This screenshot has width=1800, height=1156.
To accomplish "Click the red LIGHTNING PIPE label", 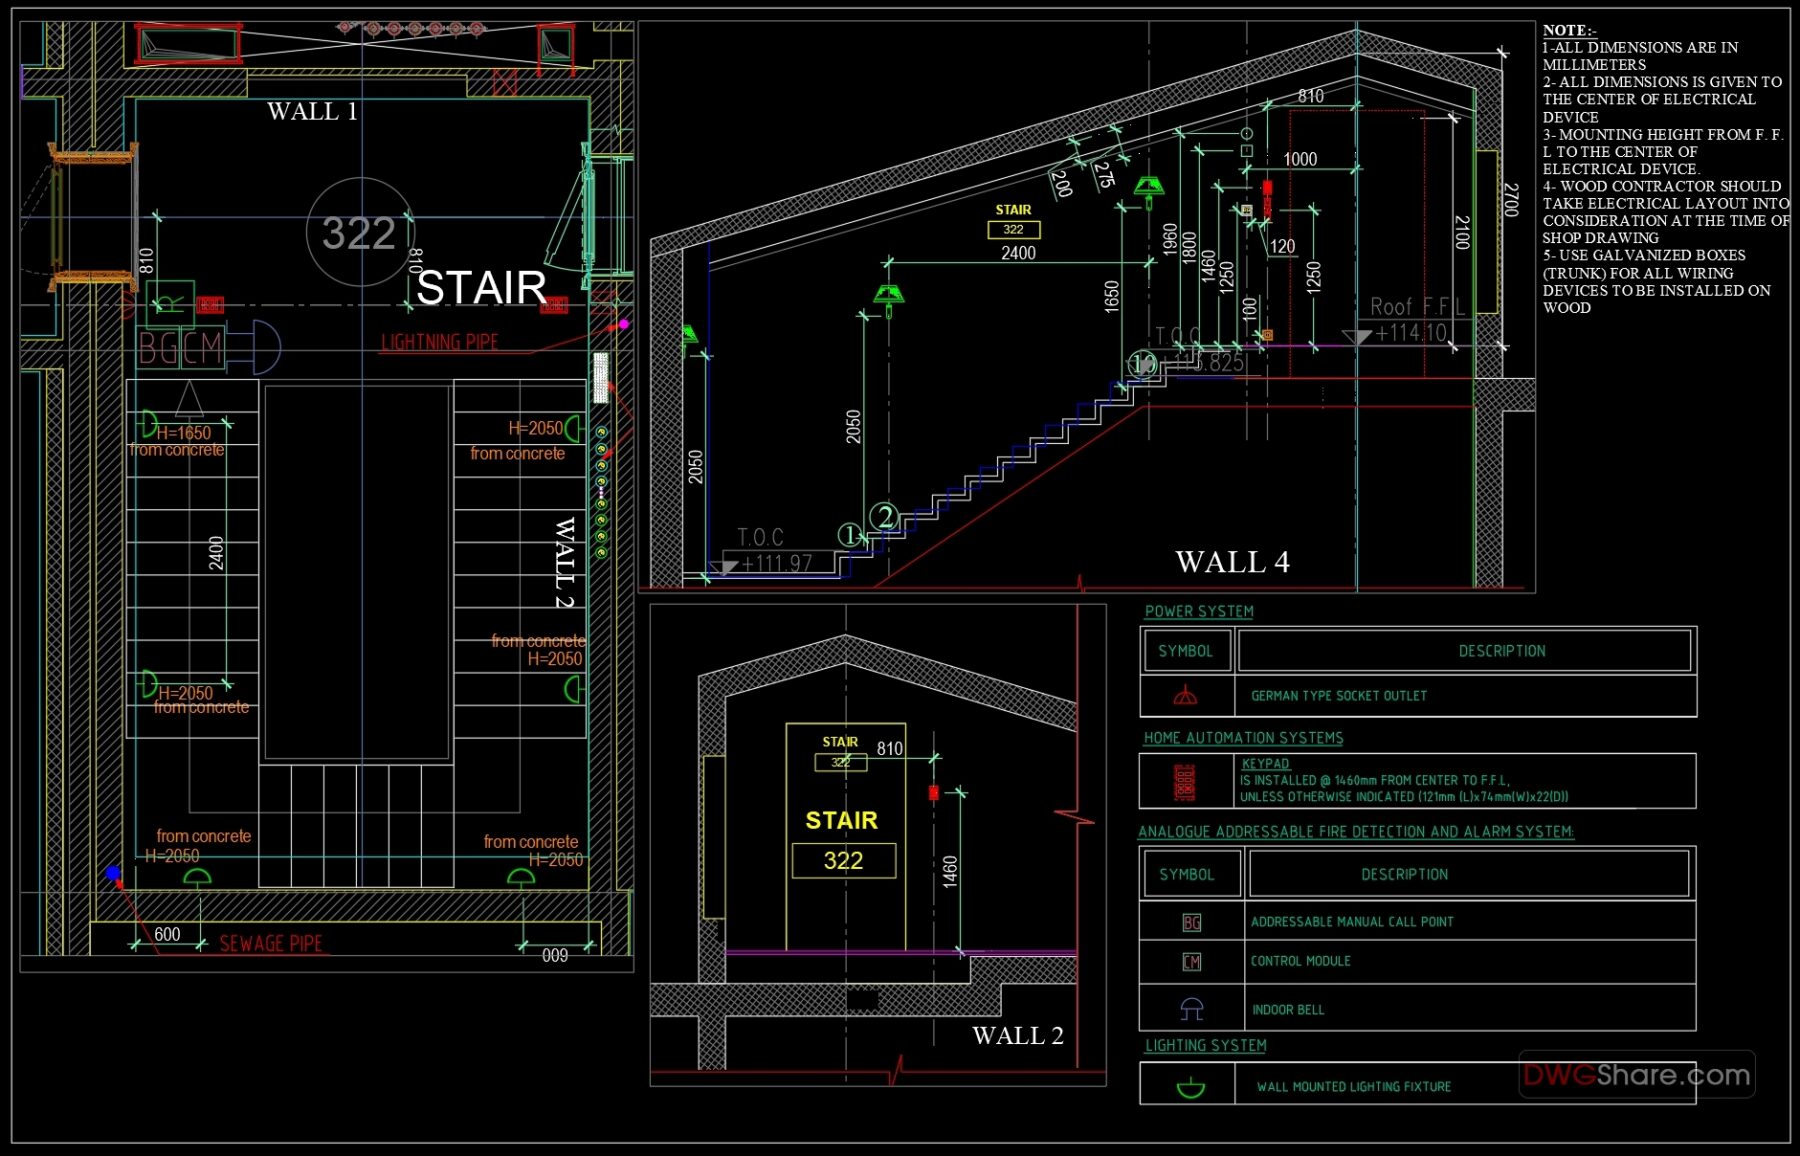I will coord(439,341).
